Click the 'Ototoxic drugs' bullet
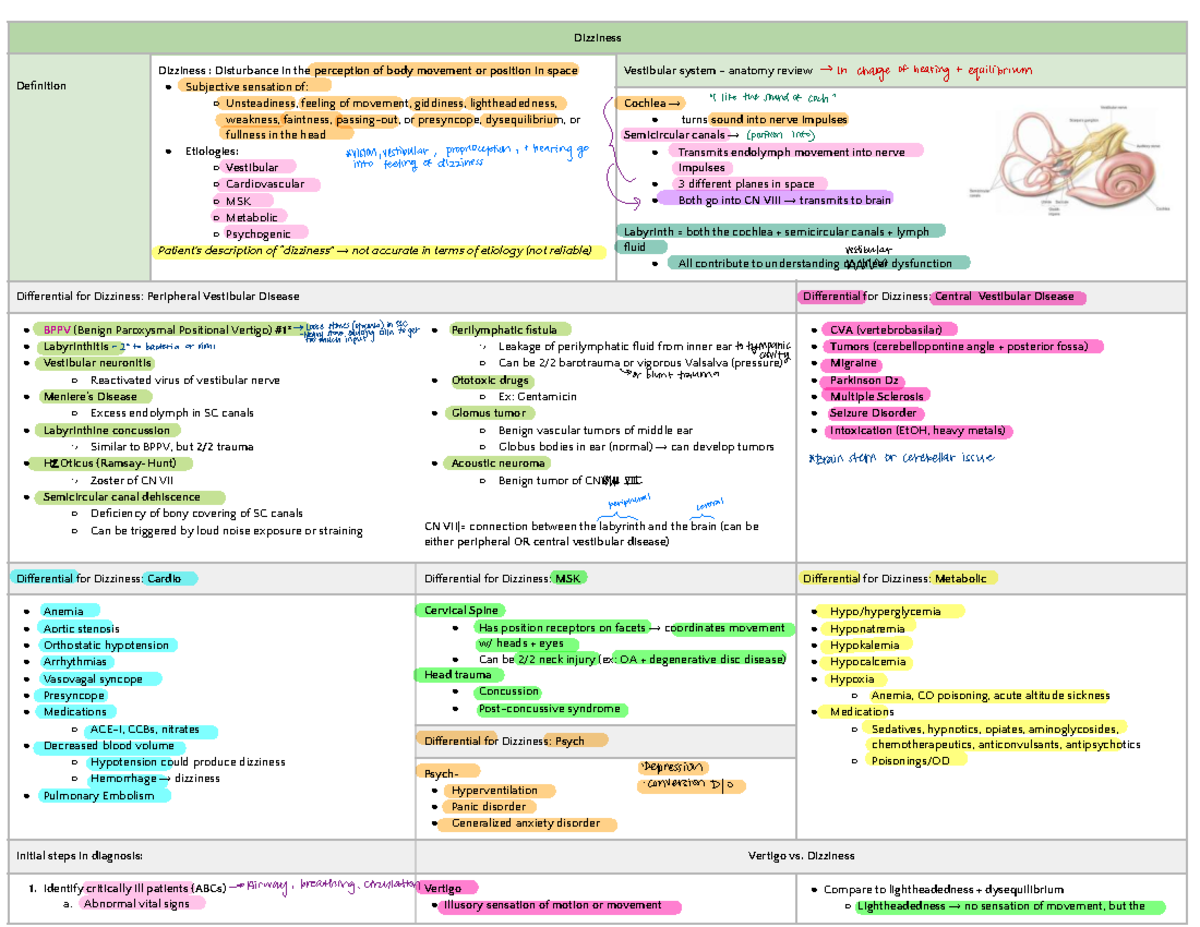 [491, 381]
